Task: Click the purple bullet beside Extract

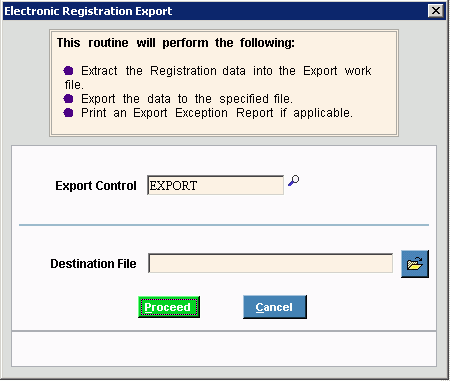Action: click(x=68, y=71)
